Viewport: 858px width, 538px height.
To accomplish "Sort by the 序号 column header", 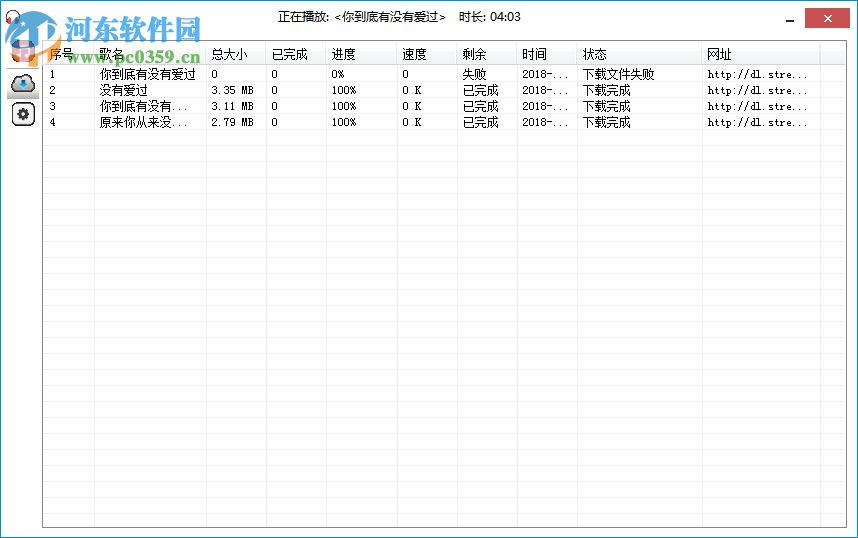I will (x=68, y=54).
